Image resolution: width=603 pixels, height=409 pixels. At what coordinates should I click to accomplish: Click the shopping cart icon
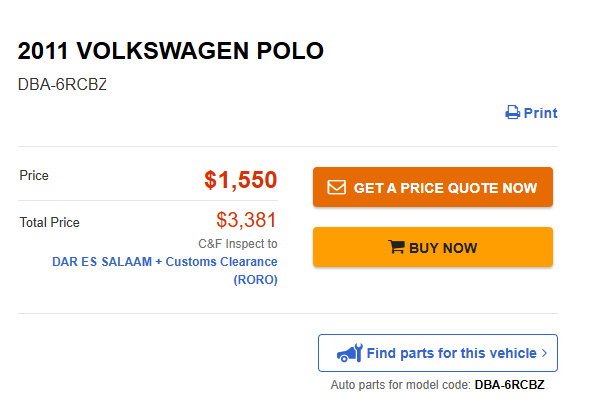point(396,248)
